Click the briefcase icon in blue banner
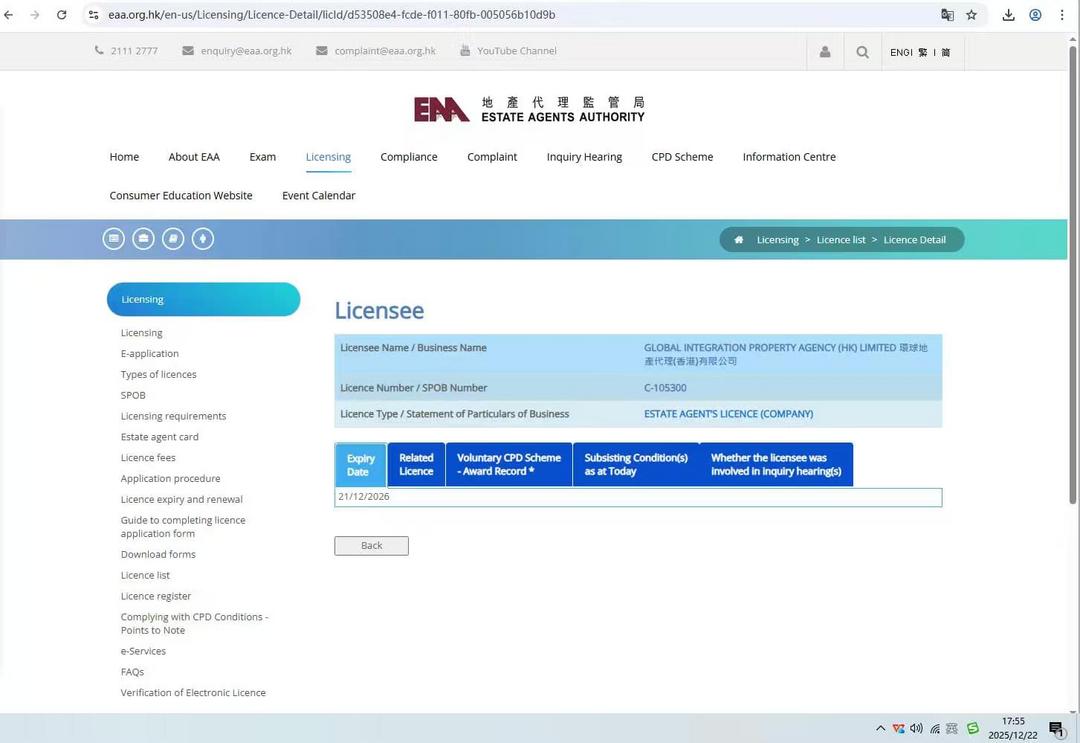The height and width of the screenshot is (743, 1080). (x=143, y=239)
